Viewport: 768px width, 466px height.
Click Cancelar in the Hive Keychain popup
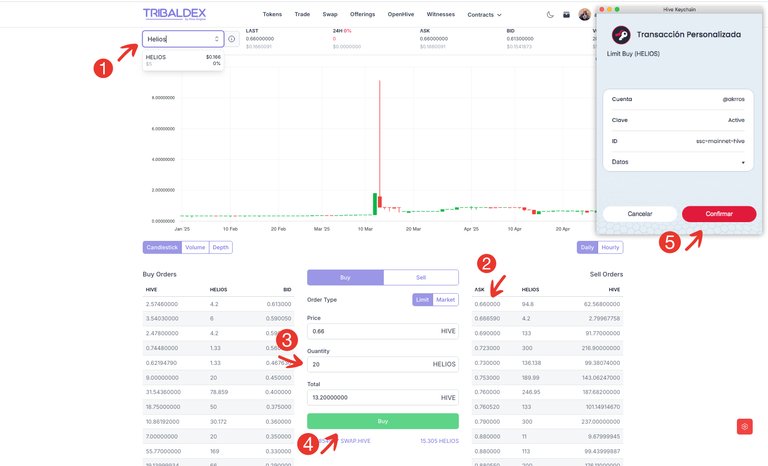click(640, 214)
